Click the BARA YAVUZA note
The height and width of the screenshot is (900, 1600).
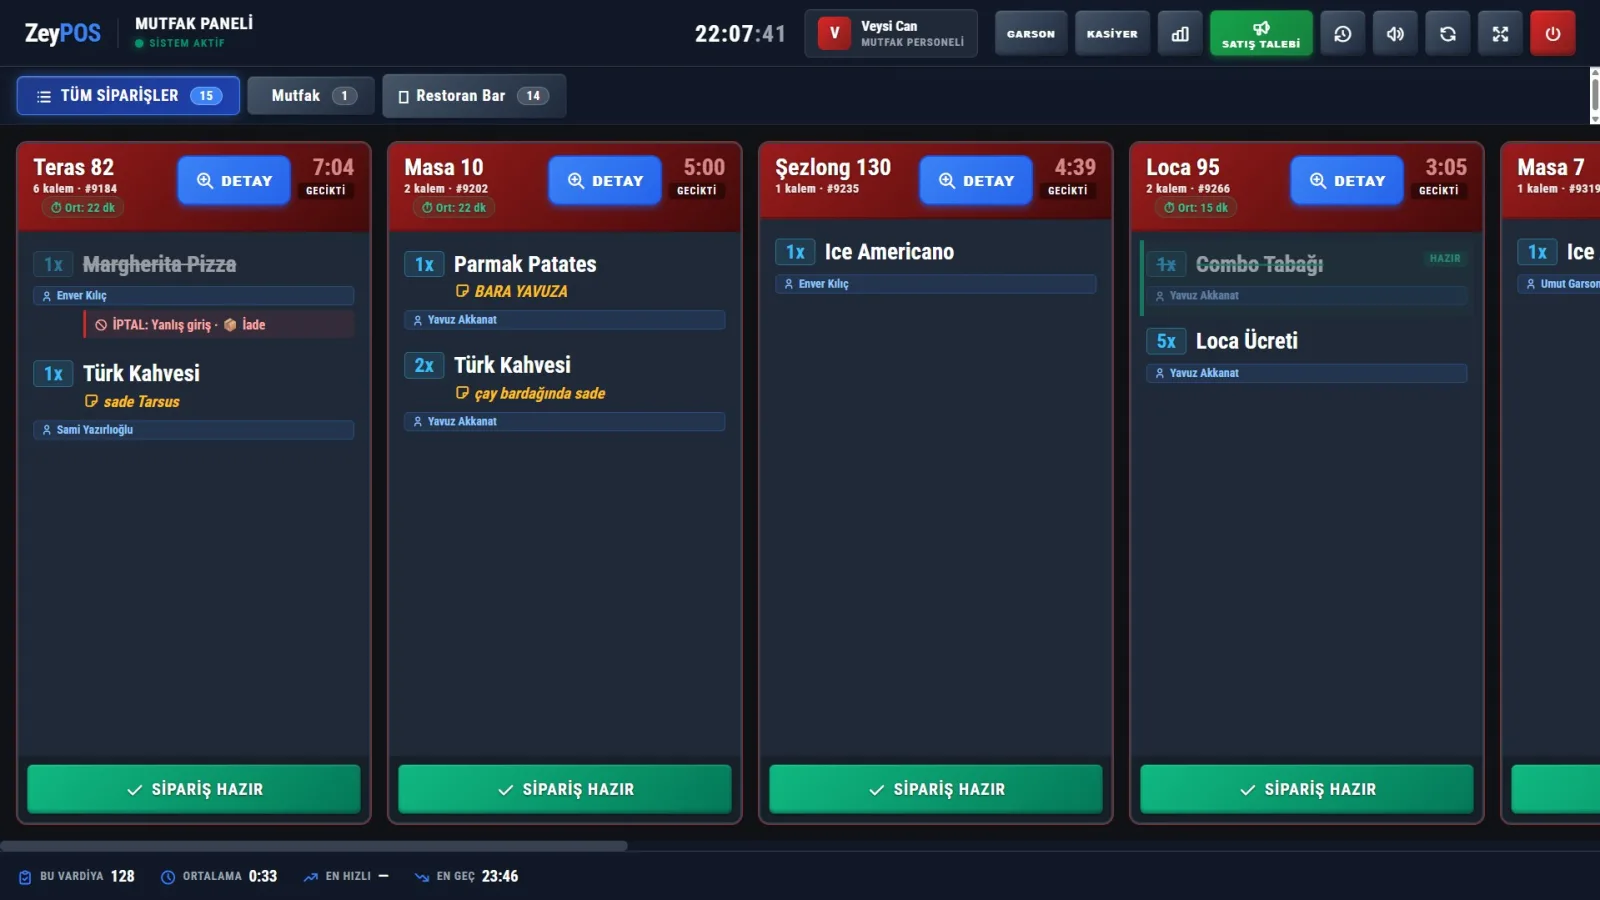click(511, 292)
